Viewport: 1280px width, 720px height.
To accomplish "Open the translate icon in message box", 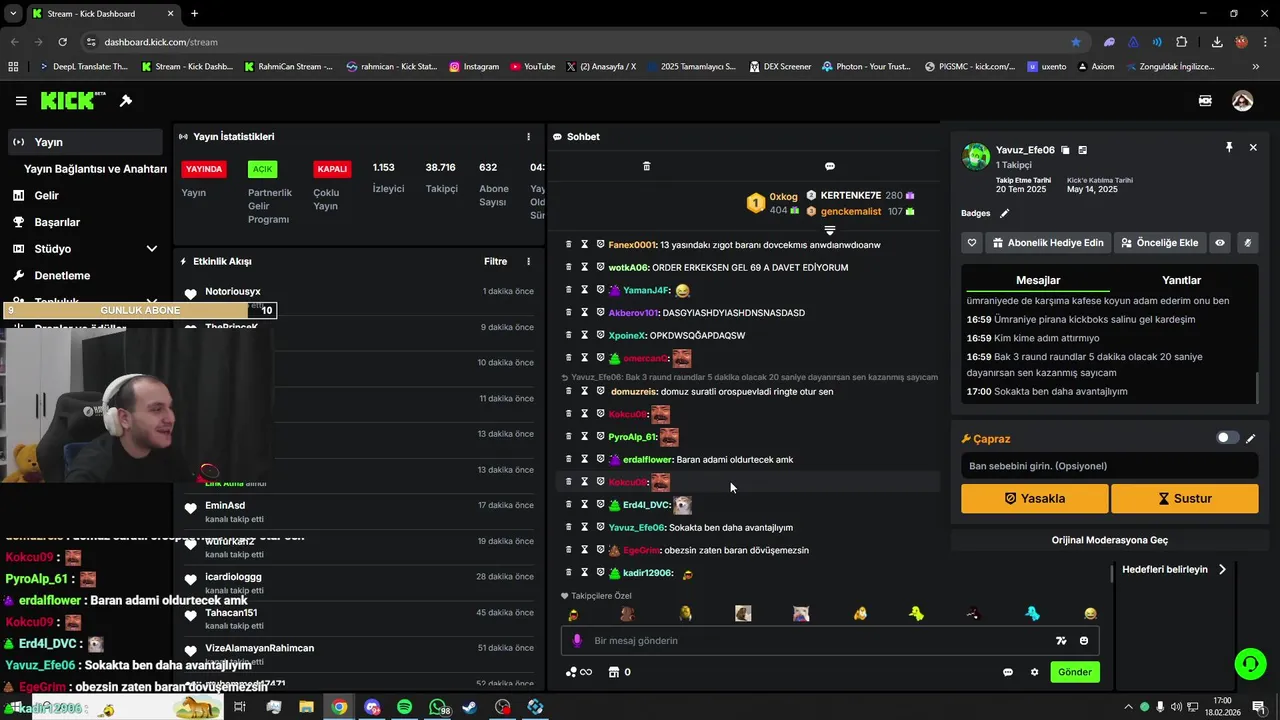I will pos(1061,641).
